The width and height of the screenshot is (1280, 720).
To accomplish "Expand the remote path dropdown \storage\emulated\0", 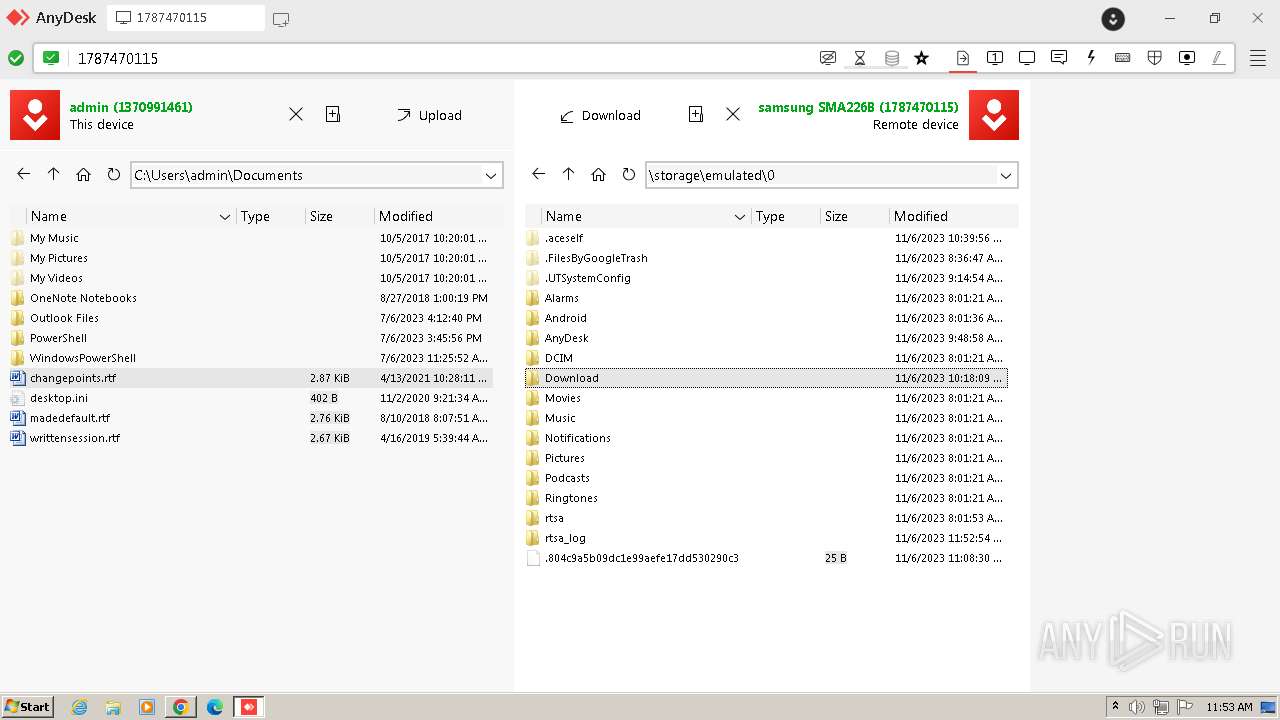I will click(1006, 175).
